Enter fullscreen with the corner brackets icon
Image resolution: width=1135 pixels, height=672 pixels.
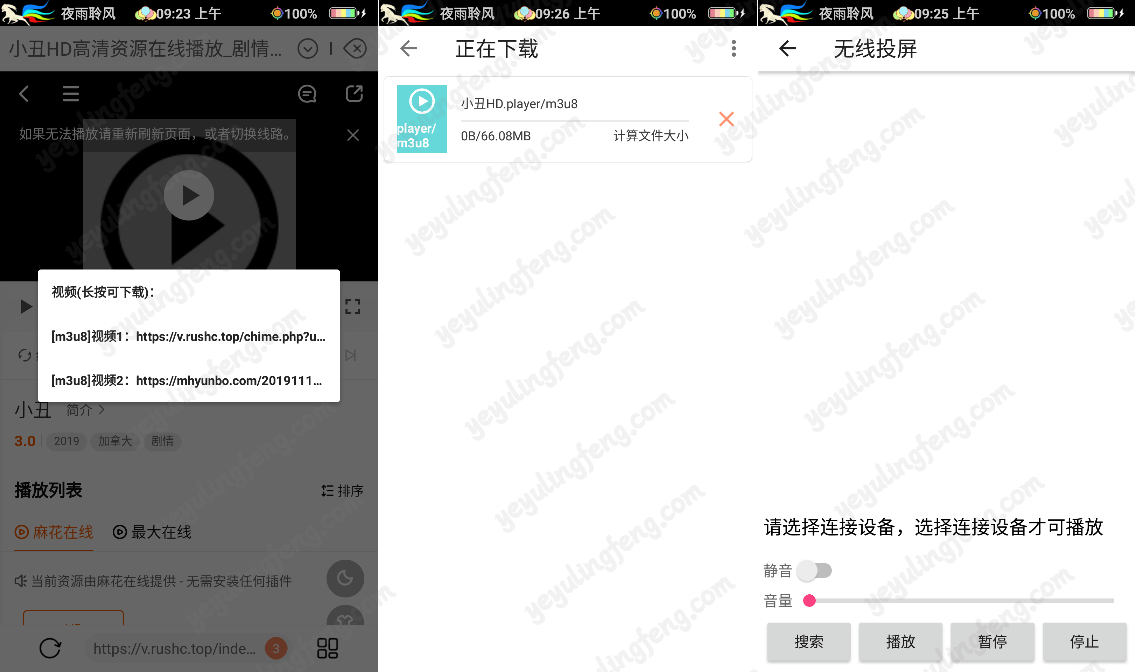pos(353,307)
